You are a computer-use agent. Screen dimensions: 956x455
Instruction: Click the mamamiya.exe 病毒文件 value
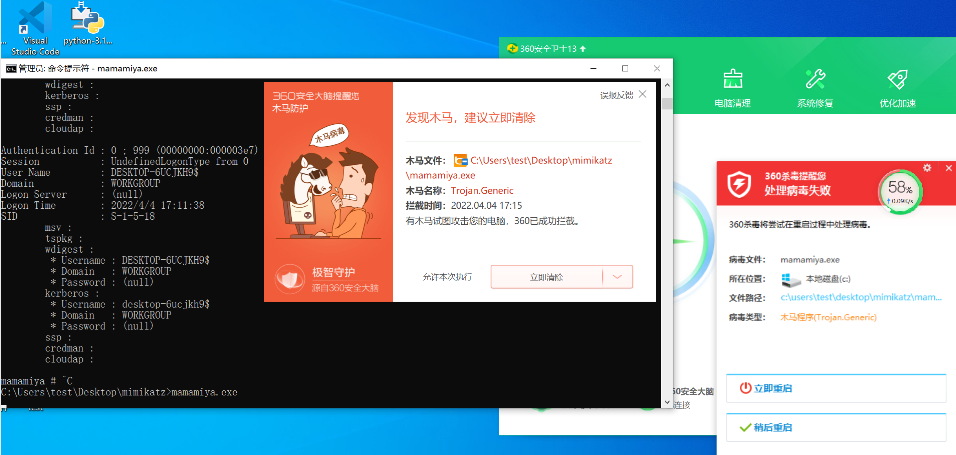point(810,260)
